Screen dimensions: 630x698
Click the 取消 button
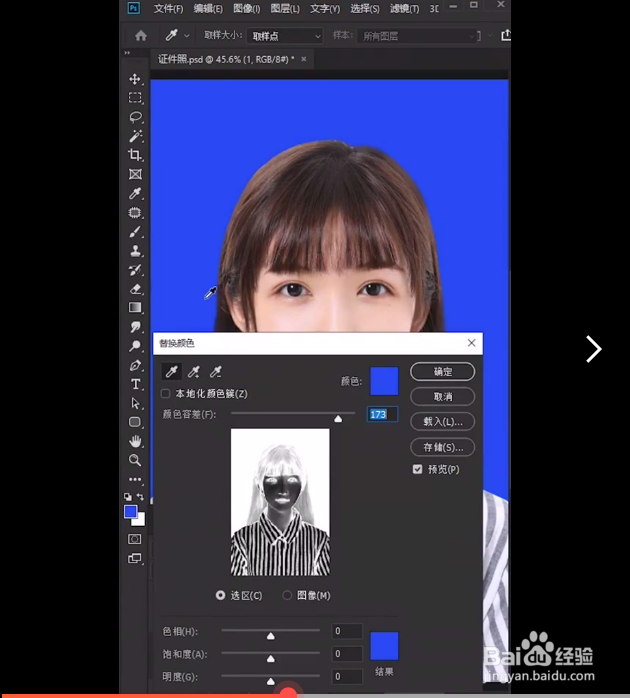(442, 397)
